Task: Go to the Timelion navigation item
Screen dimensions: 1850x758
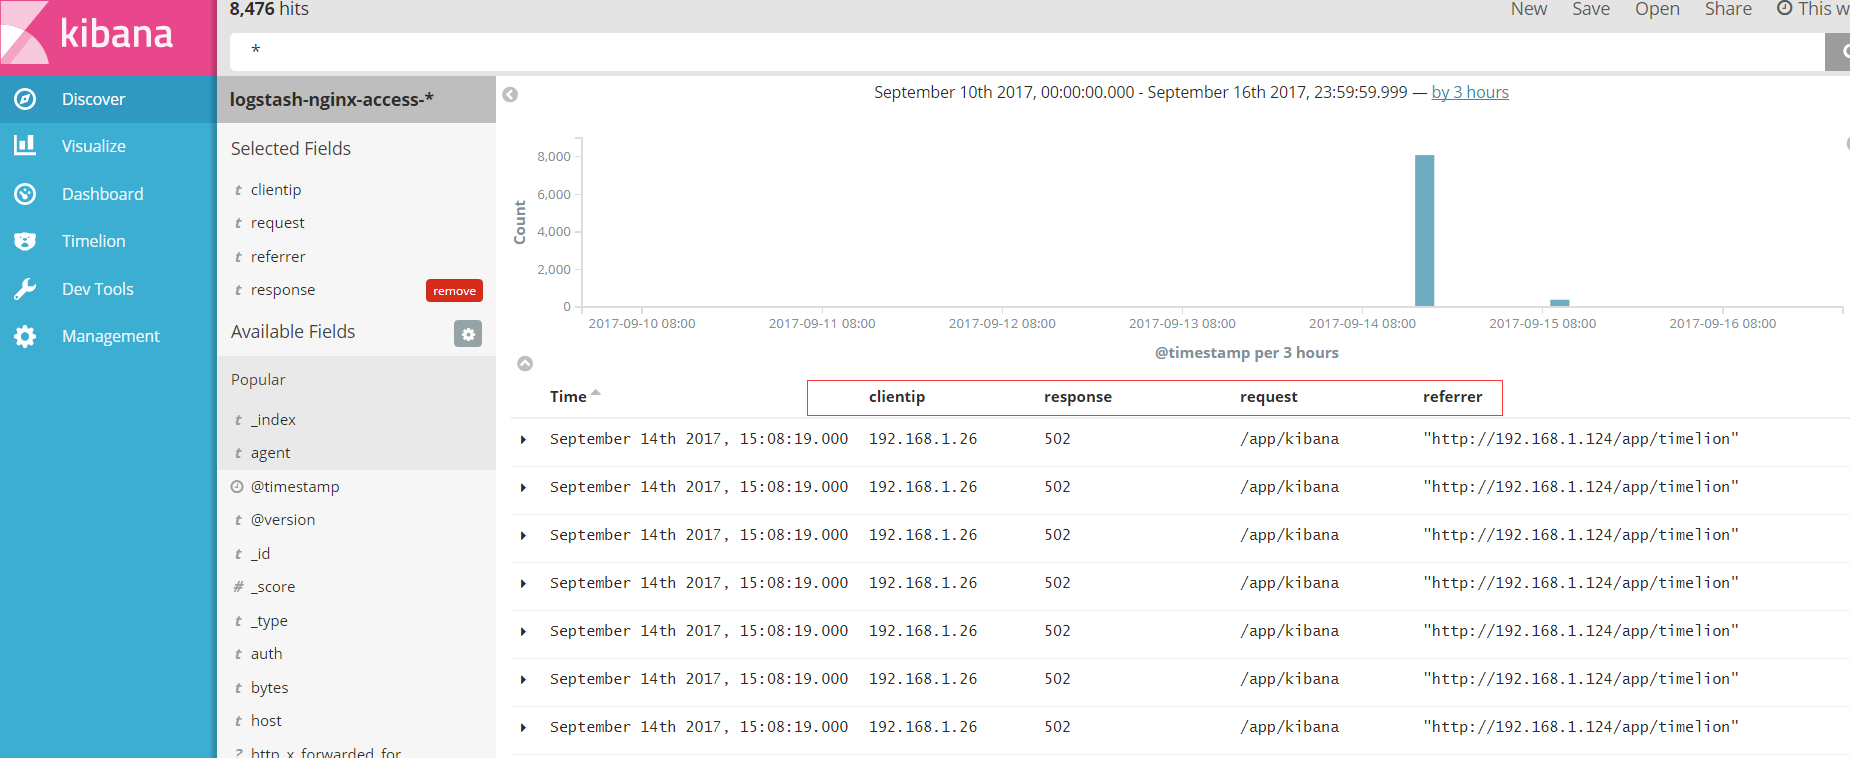Action: click(x=108, y=241)
